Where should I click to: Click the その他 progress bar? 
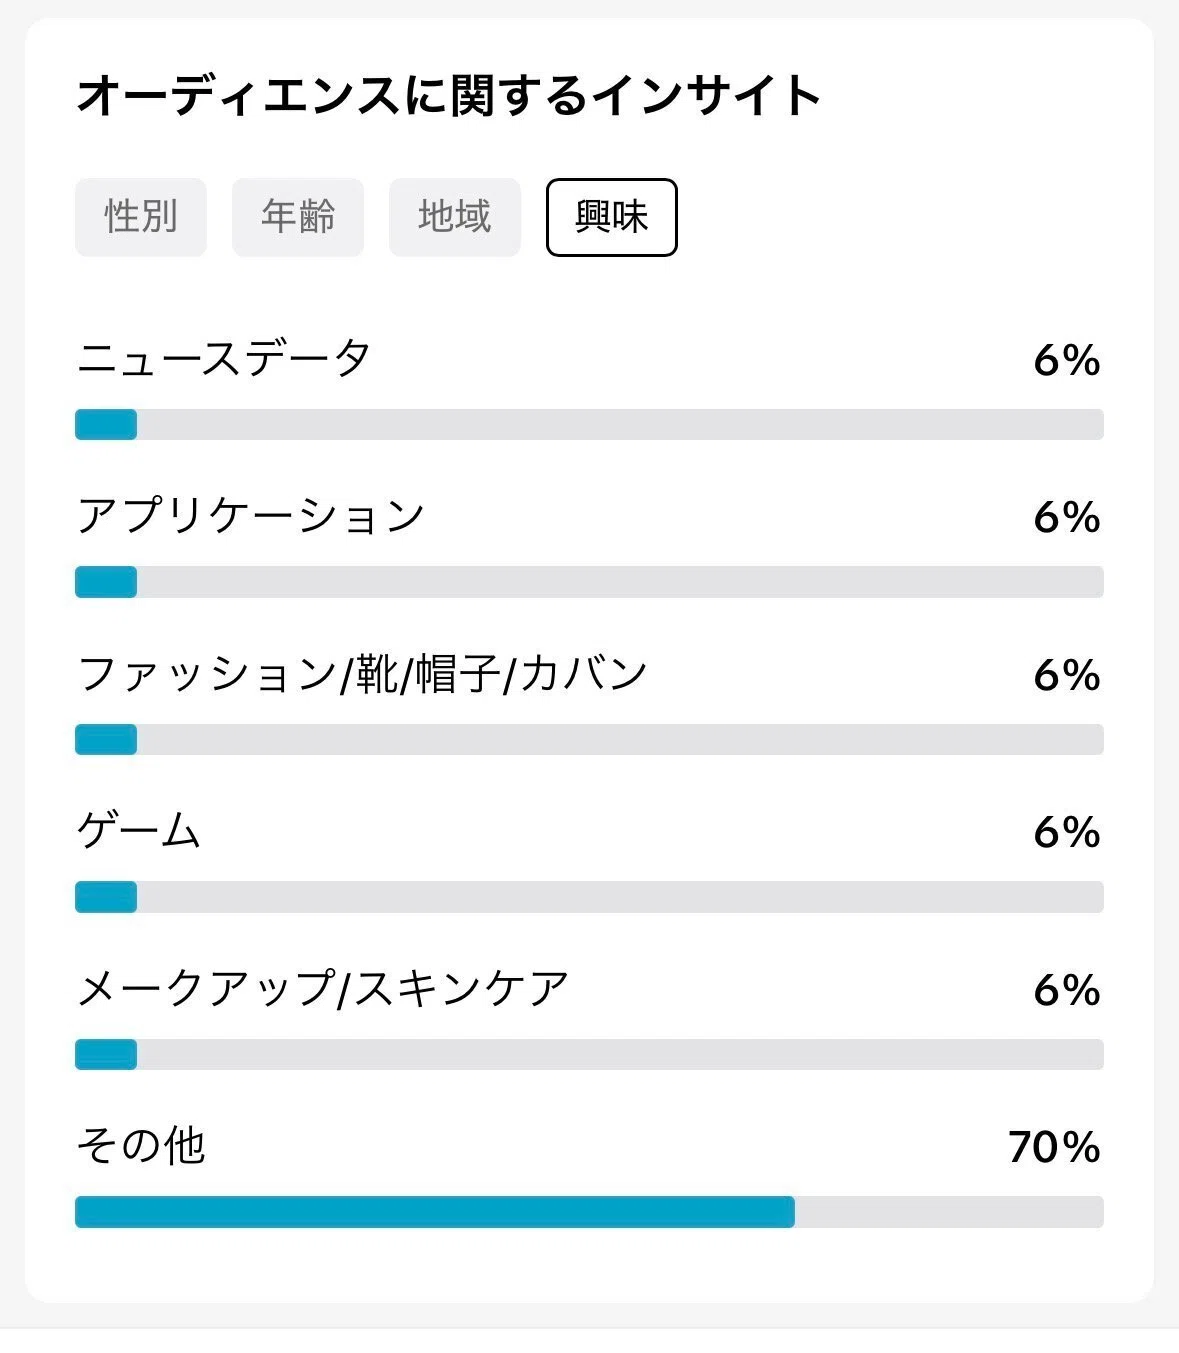589,1212
